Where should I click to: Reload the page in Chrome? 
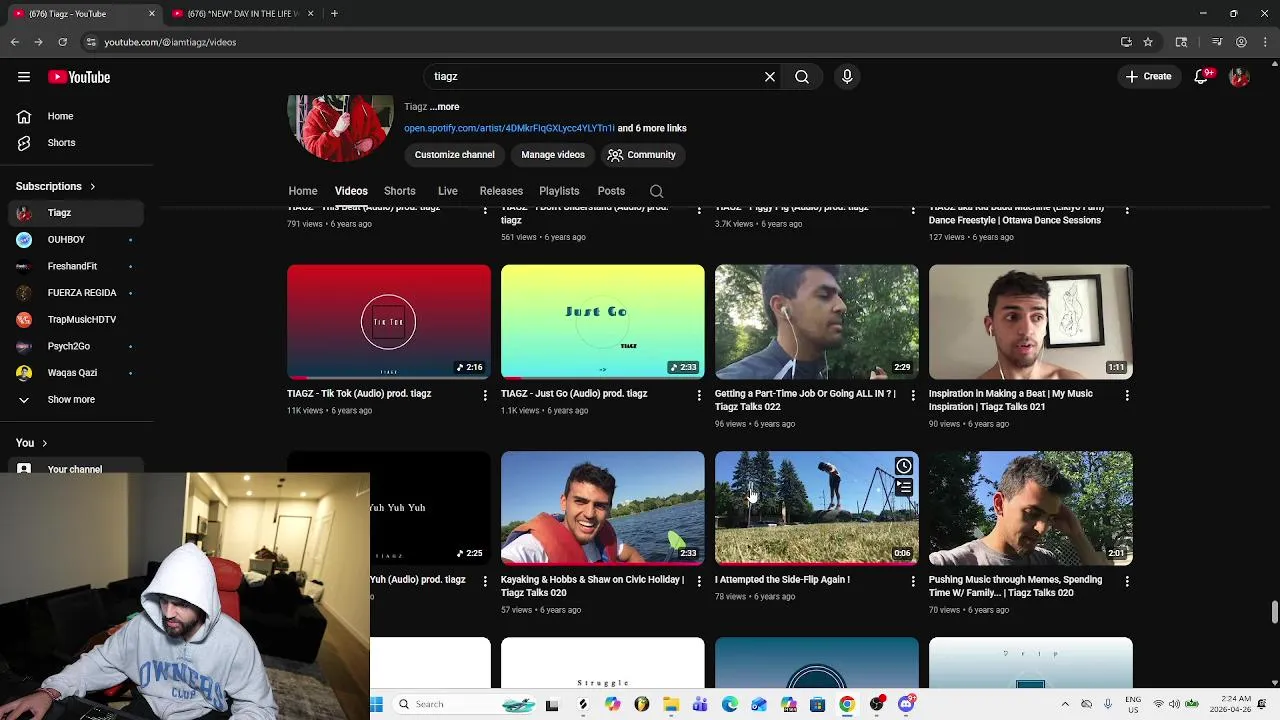(62, 42)
